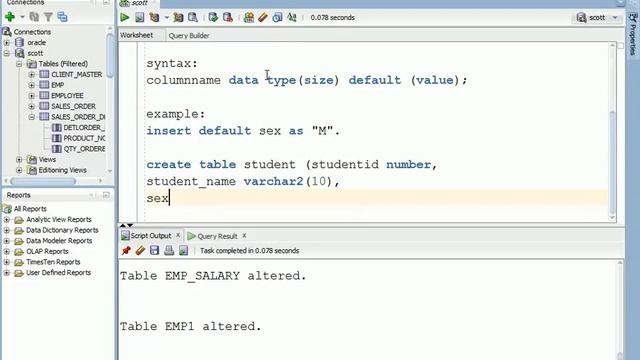640x360 pixels.
Task: Open the Explain Plan dropdown arrow
Action: tap(166, 18)
